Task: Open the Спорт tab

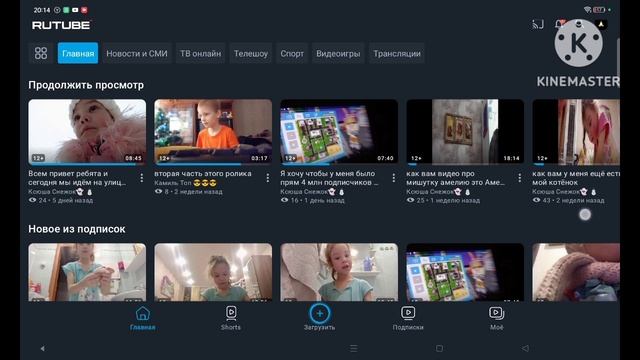Action: point(292,53)
